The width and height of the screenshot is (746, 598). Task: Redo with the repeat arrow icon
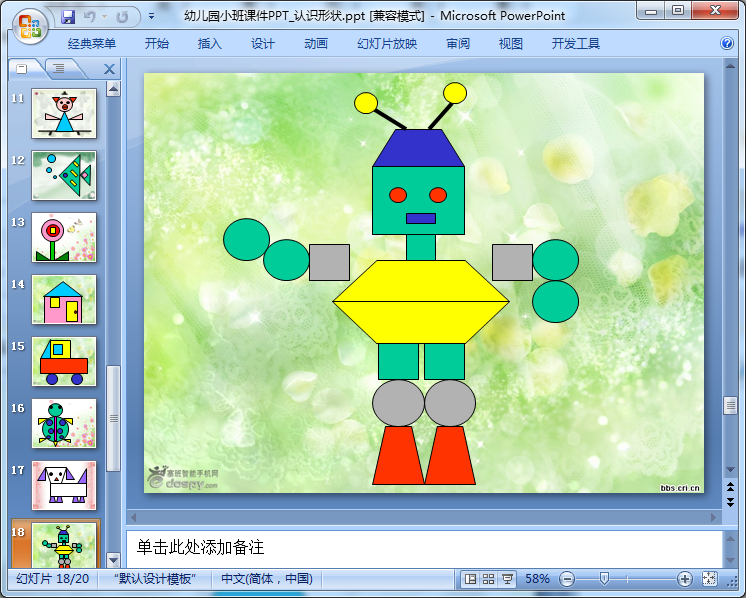pyautogui.click(x=122, y=17)
